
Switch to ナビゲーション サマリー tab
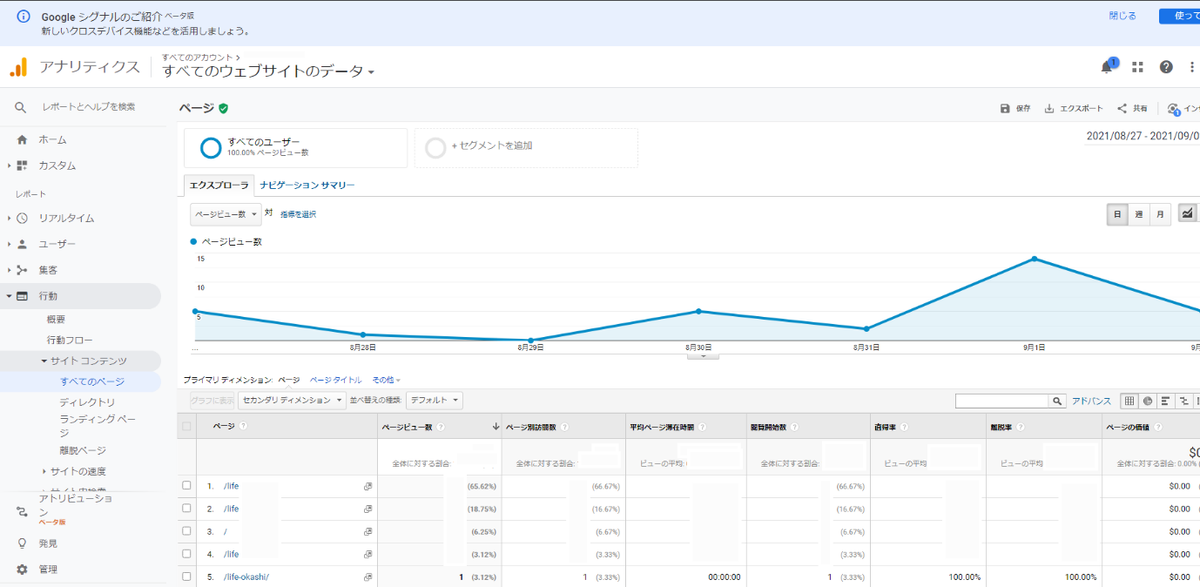tap(307, 186)
